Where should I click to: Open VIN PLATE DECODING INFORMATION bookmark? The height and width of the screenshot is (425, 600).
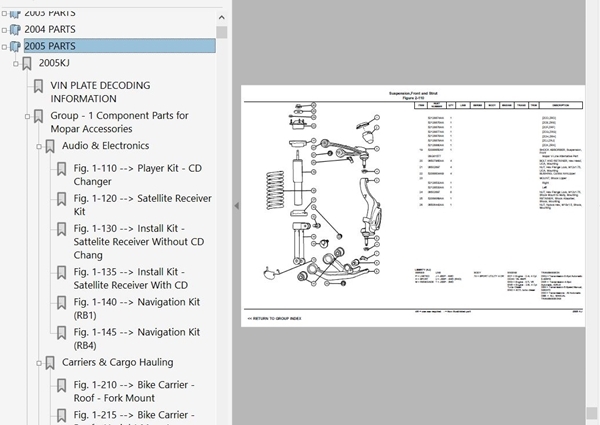click(x=100, y=92)
